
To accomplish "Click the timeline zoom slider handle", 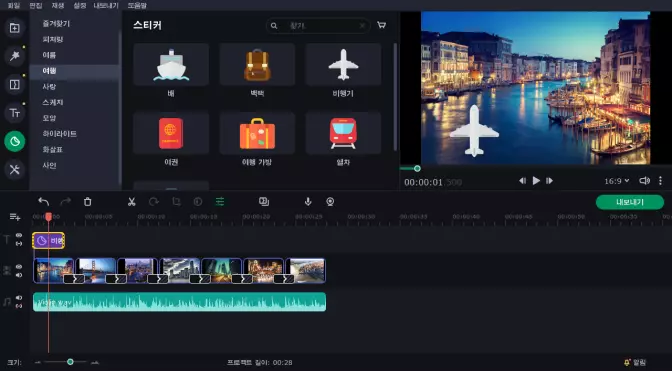I will pyautogui.click(x=70, y=362).
